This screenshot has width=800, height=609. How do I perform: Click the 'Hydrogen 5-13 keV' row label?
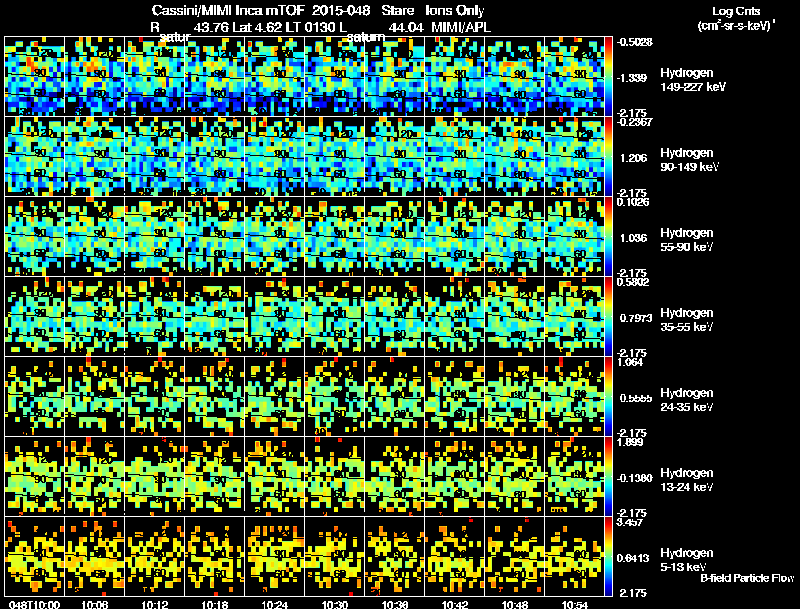(687, 560)
